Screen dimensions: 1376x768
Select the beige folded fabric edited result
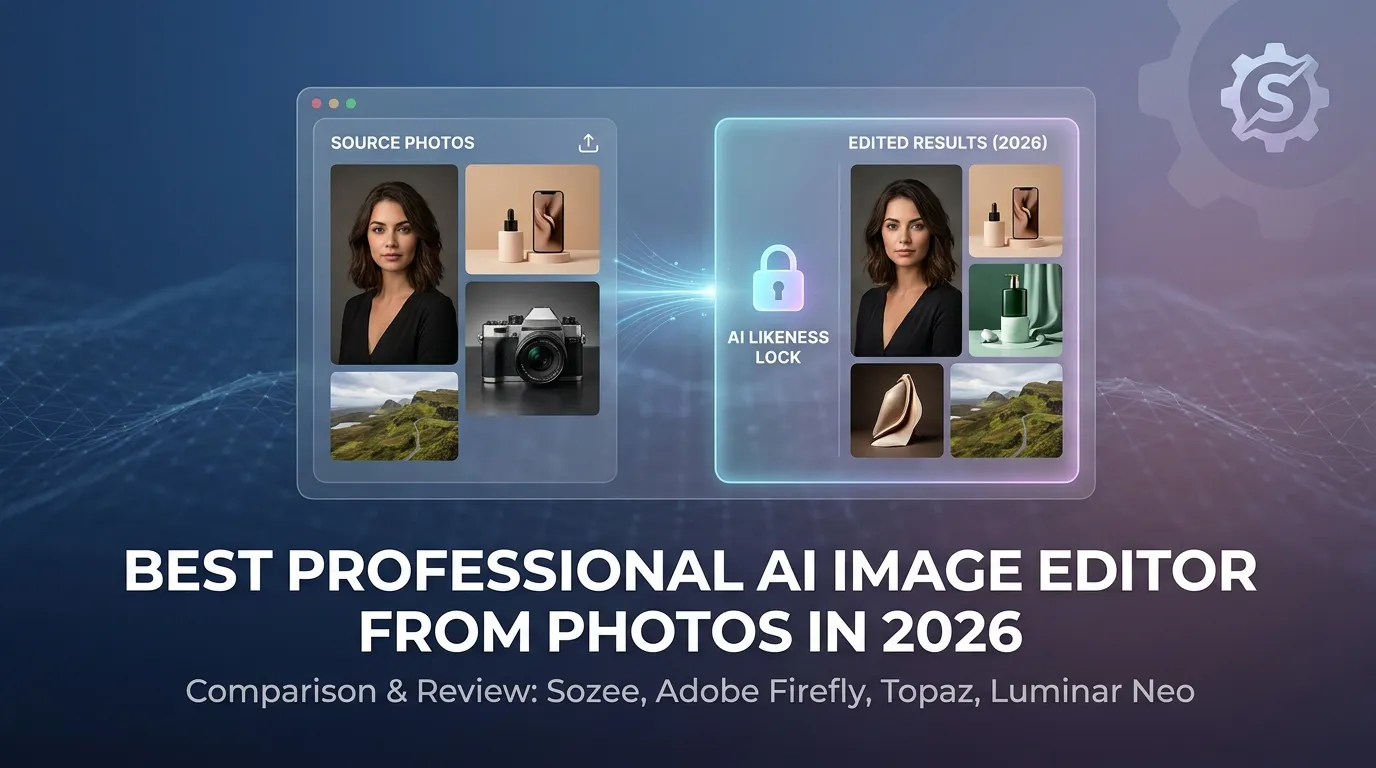pos(897,410)
